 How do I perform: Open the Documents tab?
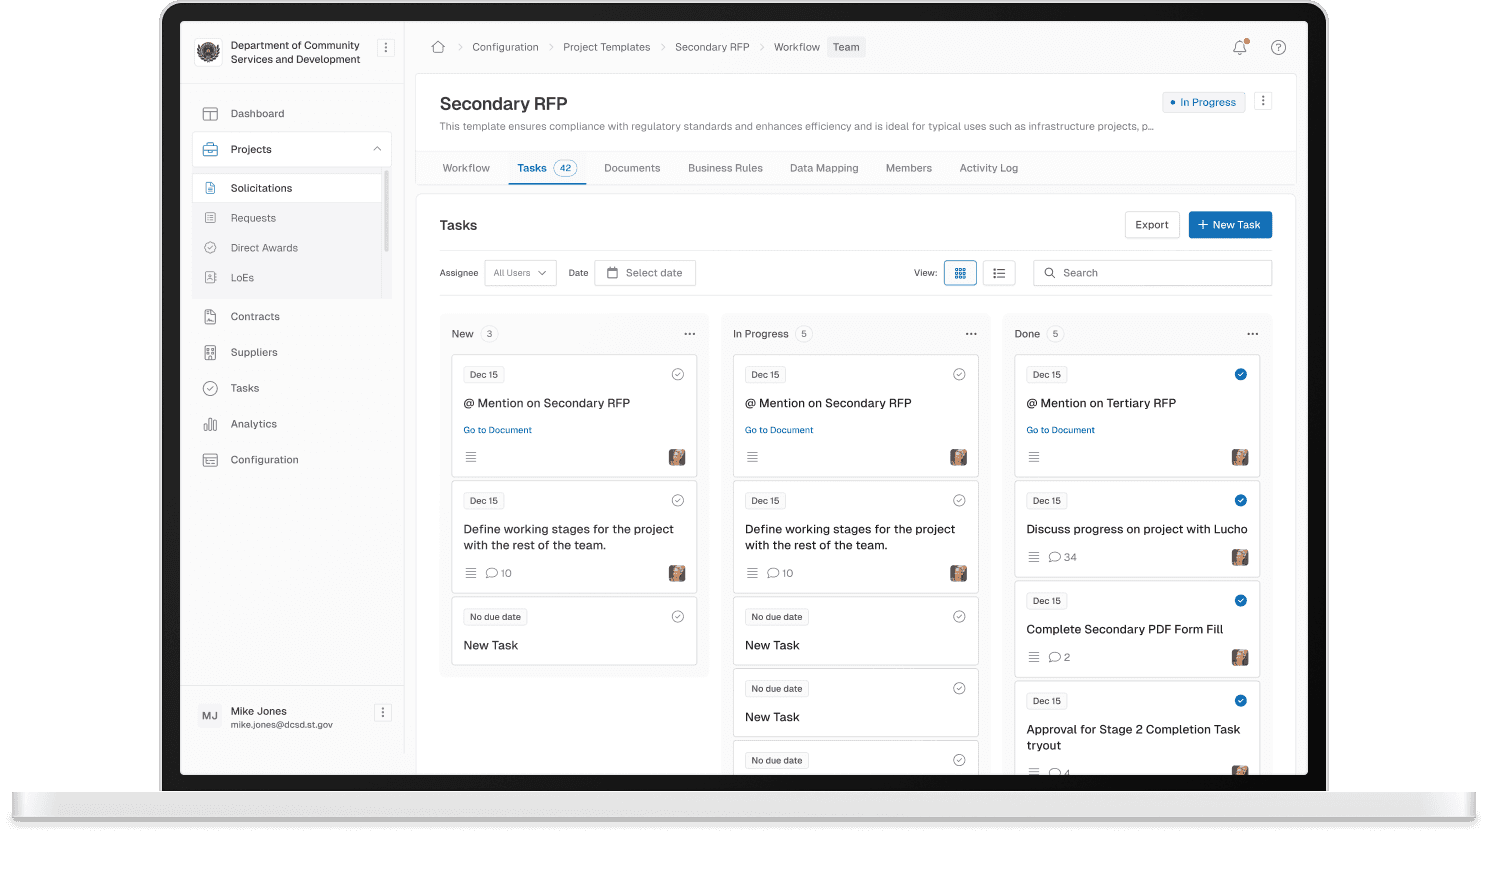pyautogui.click(x=632, y=168)
